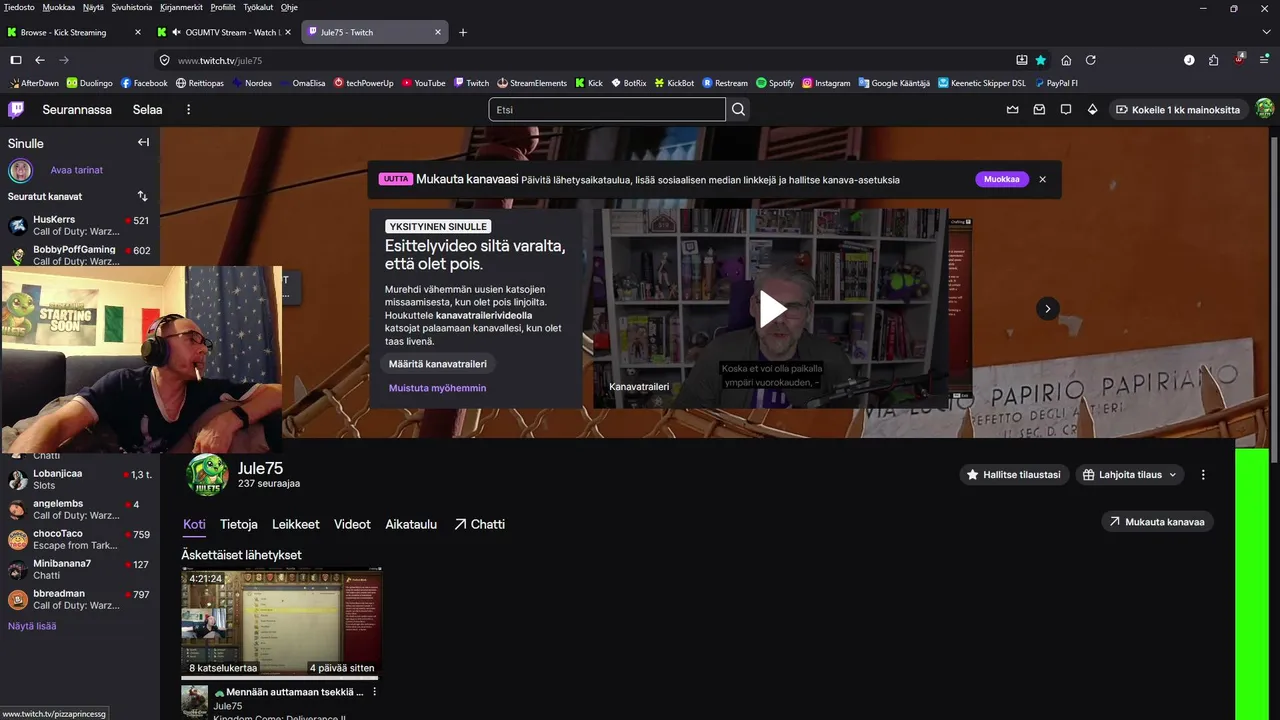Open the stories avatar next to Avaa tarinat
This screenshot has height=720, width=1280.
20,170
